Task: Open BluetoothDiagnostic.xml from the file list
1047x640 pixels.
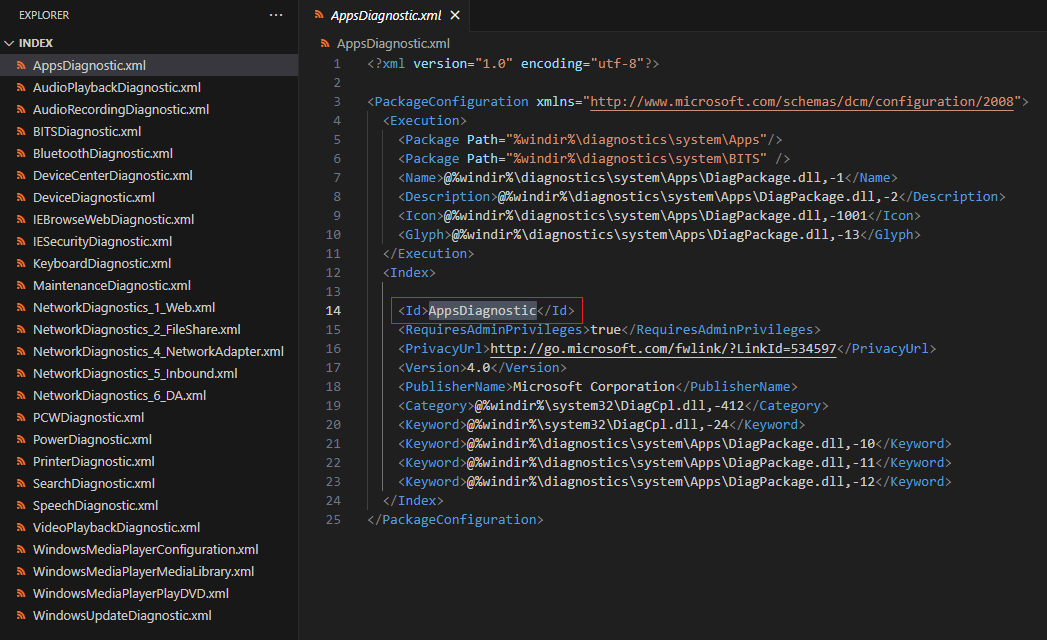Action: [102, 154]
